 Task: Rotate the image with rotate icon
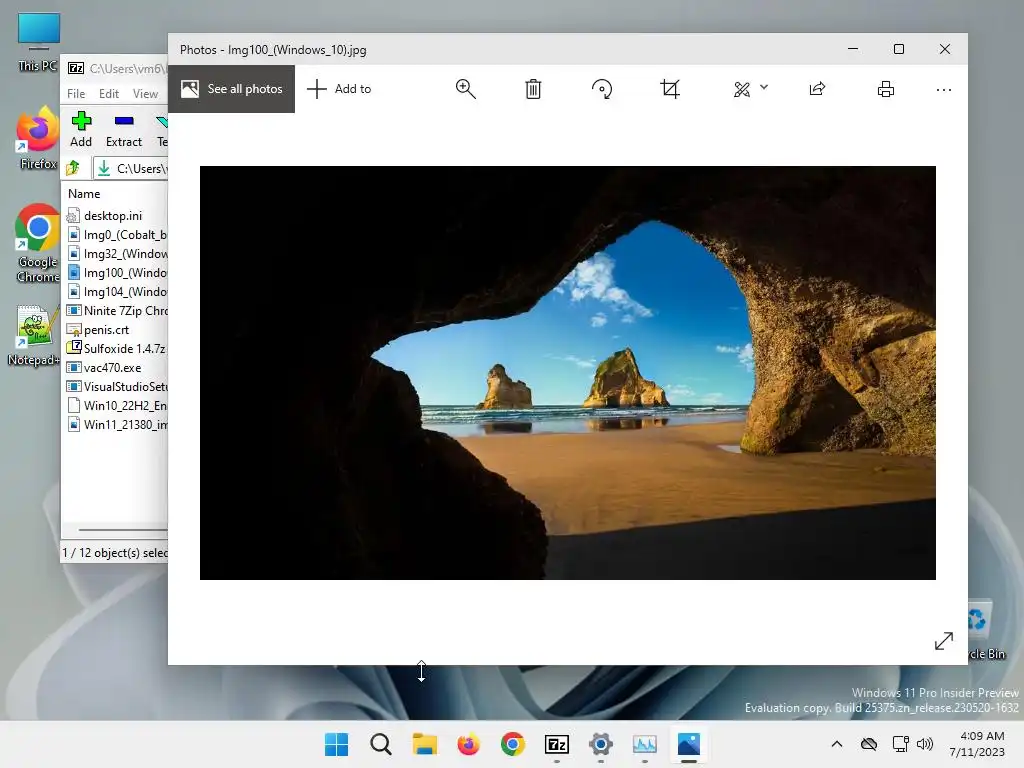click(601, 89)
